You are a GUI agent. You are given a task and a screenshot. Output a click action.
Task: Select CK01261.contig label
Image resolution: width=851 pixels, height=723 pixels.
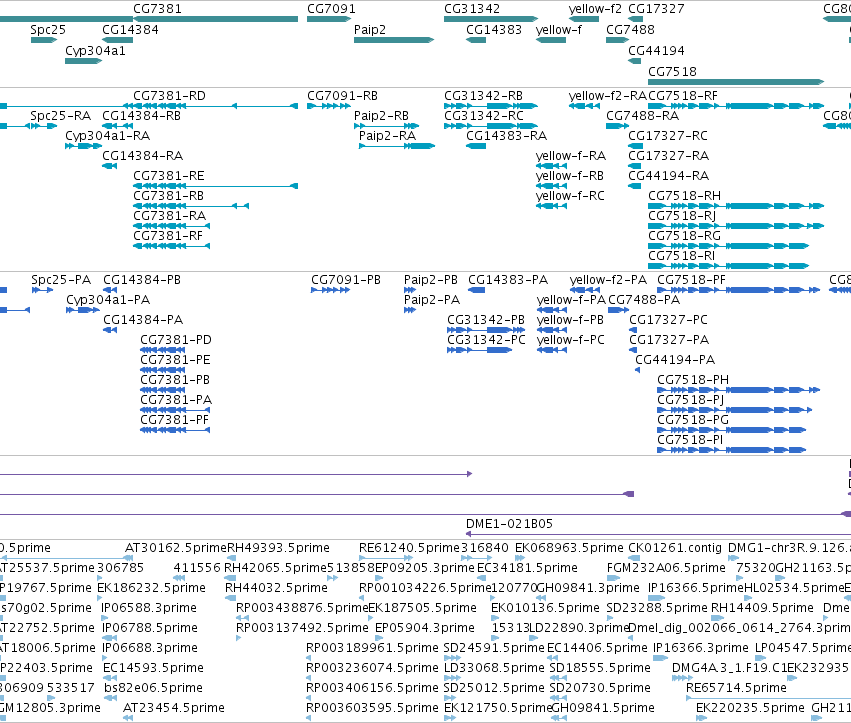coord(675,548)
